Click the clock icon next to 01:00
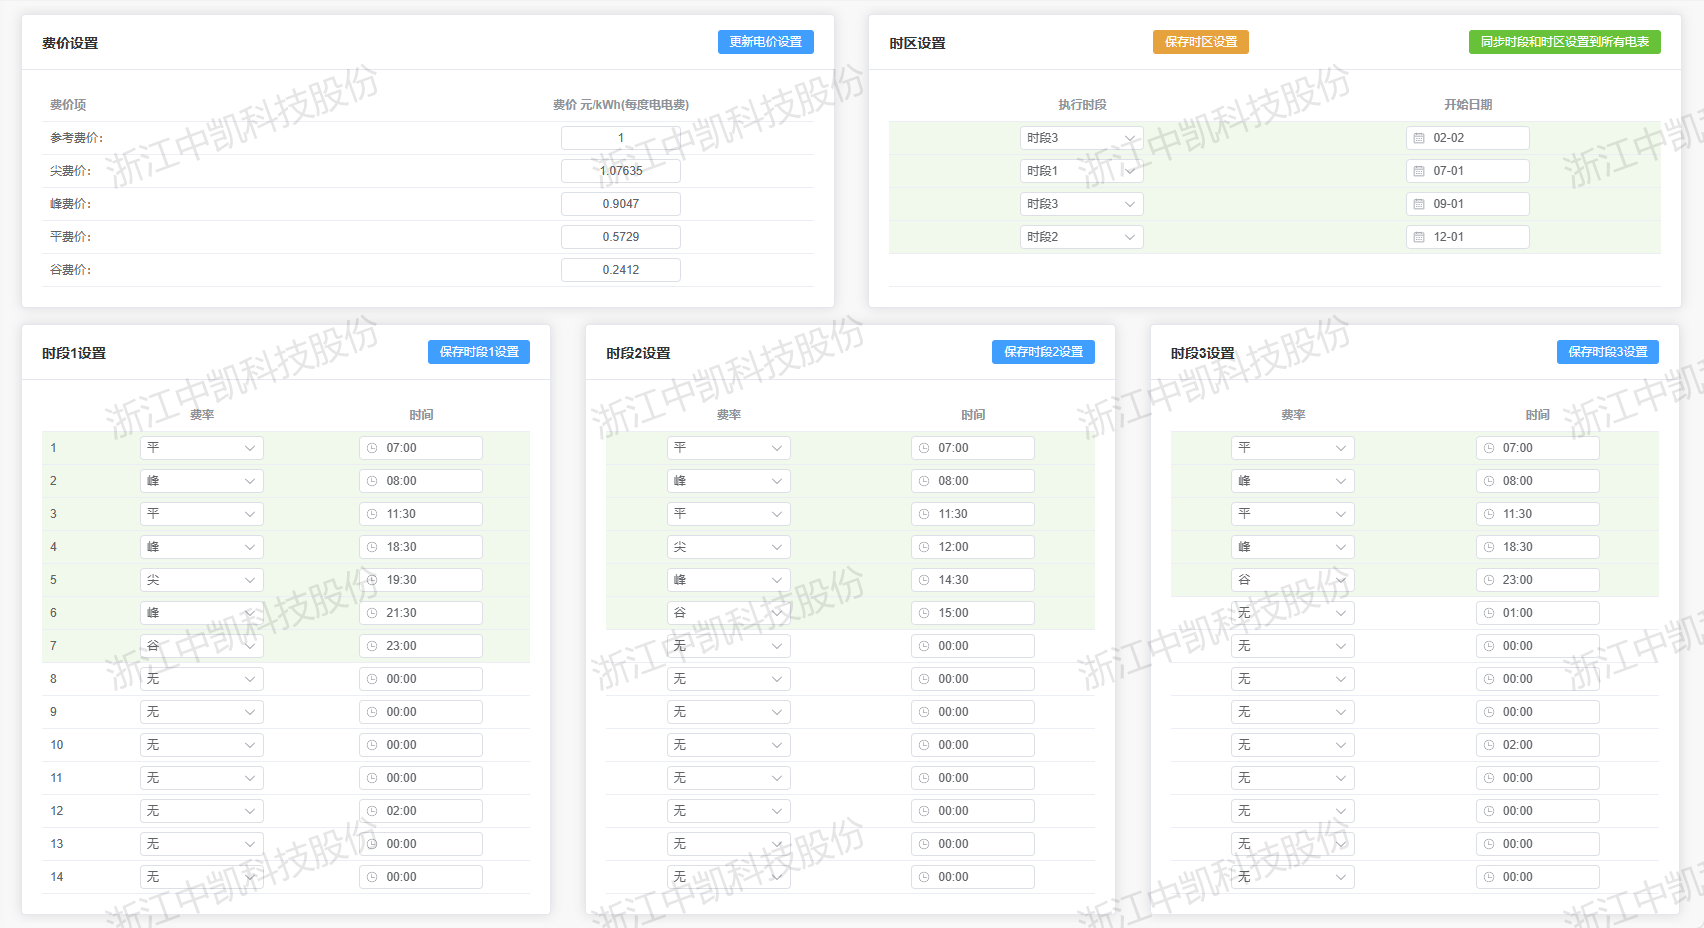Viewport: 1704px width, 928px height. coord(1488,613)
